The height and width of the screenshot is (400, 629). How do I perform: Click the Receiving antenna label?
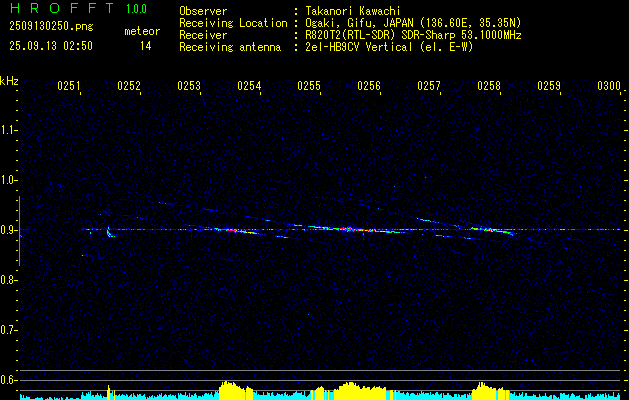(230, 47)
